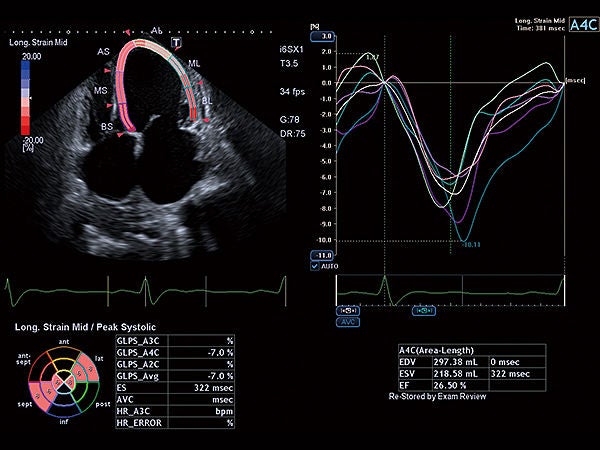Click the Time: 381 msec readout
This screenshot has height=450, width=600.
540,28
